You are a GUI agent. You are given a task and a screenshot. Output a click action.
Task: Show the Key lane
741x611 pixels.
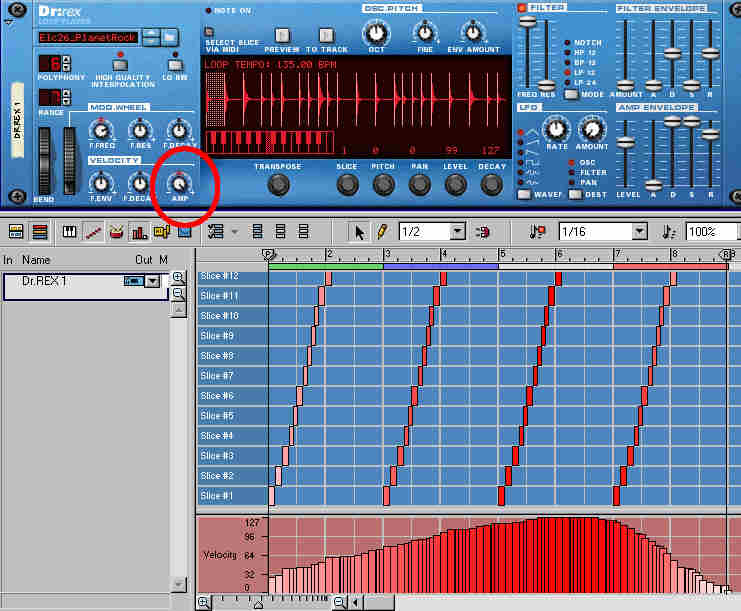click(69, 232)
